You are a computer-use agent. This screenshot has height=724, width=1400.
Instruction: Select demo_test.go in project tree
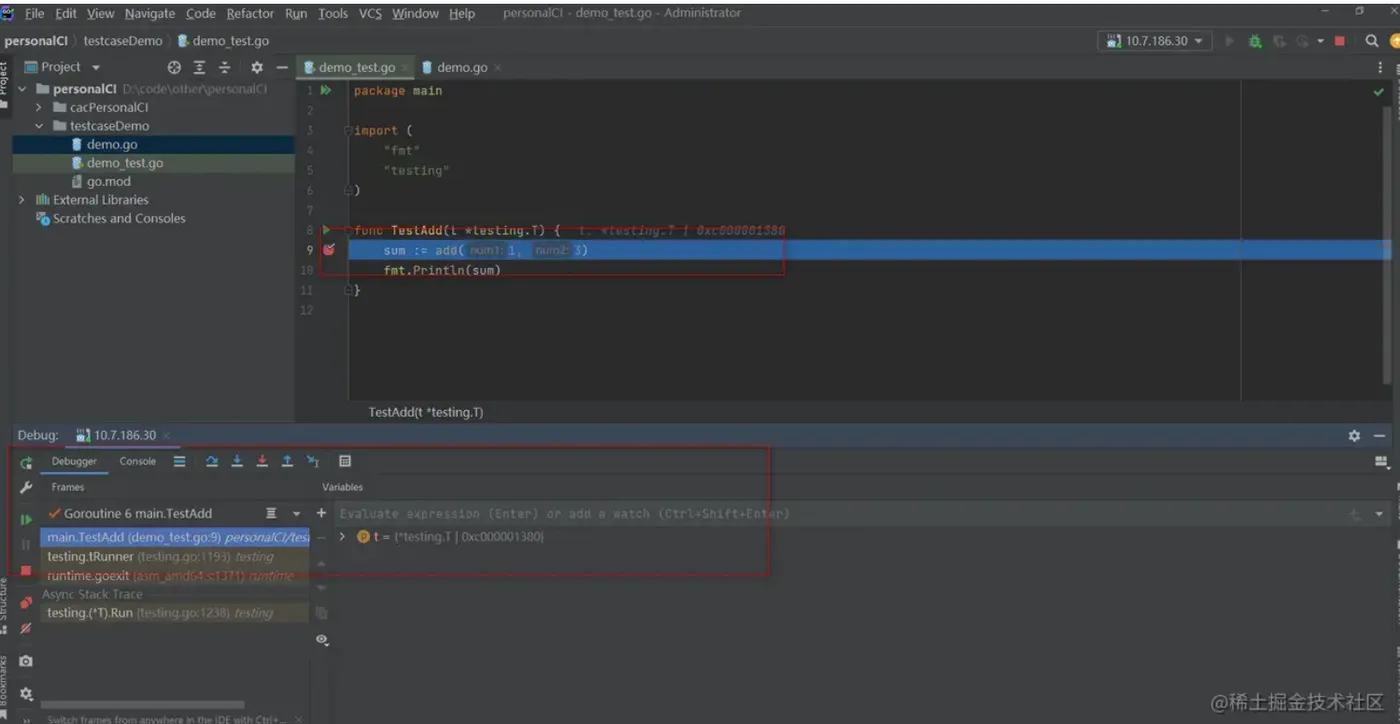click(x=124, y=163)
